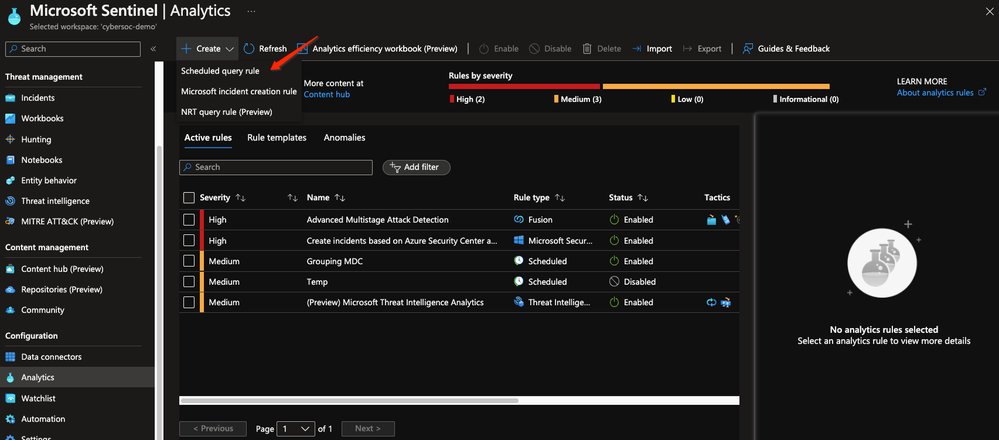Click the Enable power icon in toolbar
Image resolution: width=999 pixels, height=440 pixels.
click(484, 48)
